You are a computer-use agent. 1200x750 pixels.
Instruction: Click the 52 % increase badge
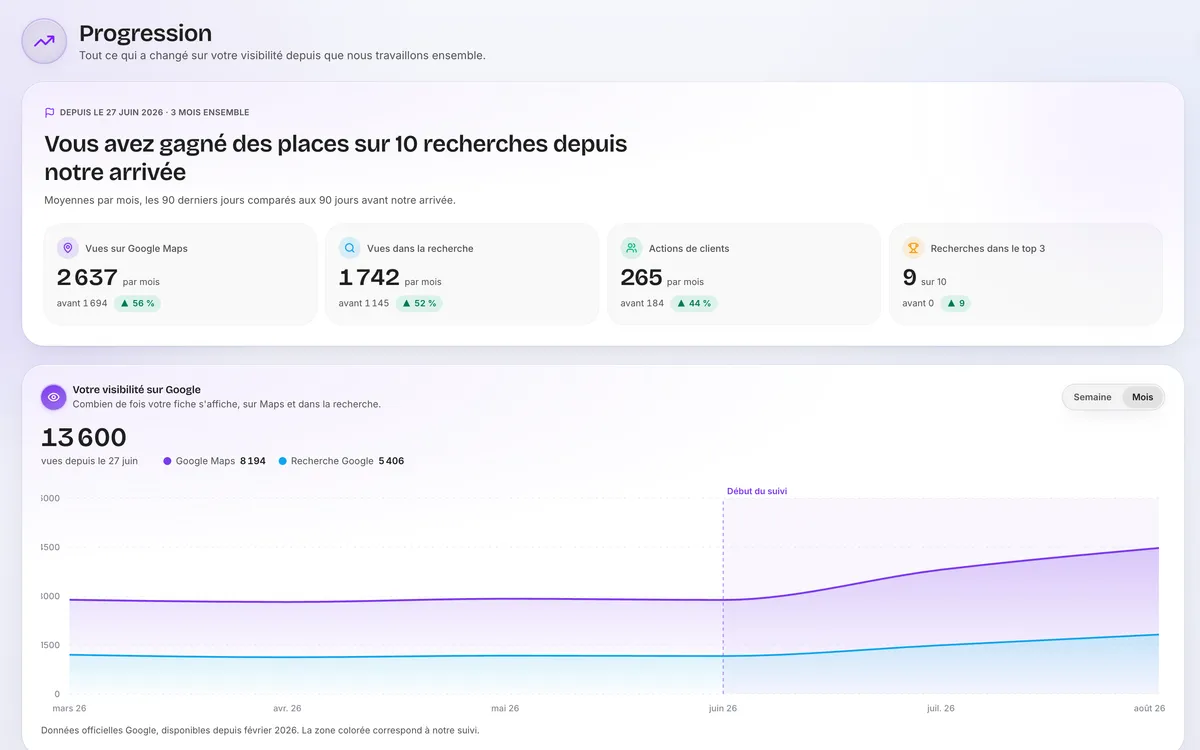[419, 303]
